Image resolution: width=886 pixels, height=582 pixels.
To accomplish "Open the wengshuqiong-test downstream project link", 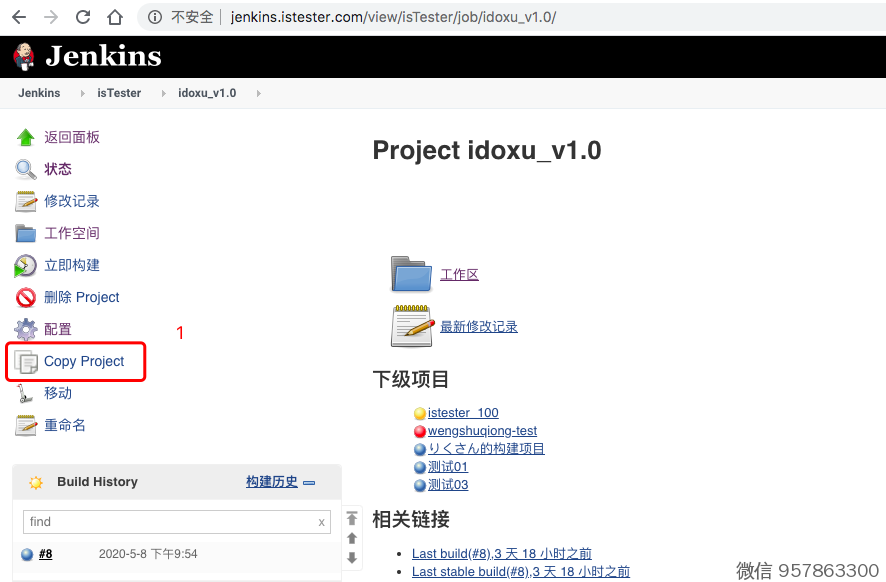I will coord(482,431).
